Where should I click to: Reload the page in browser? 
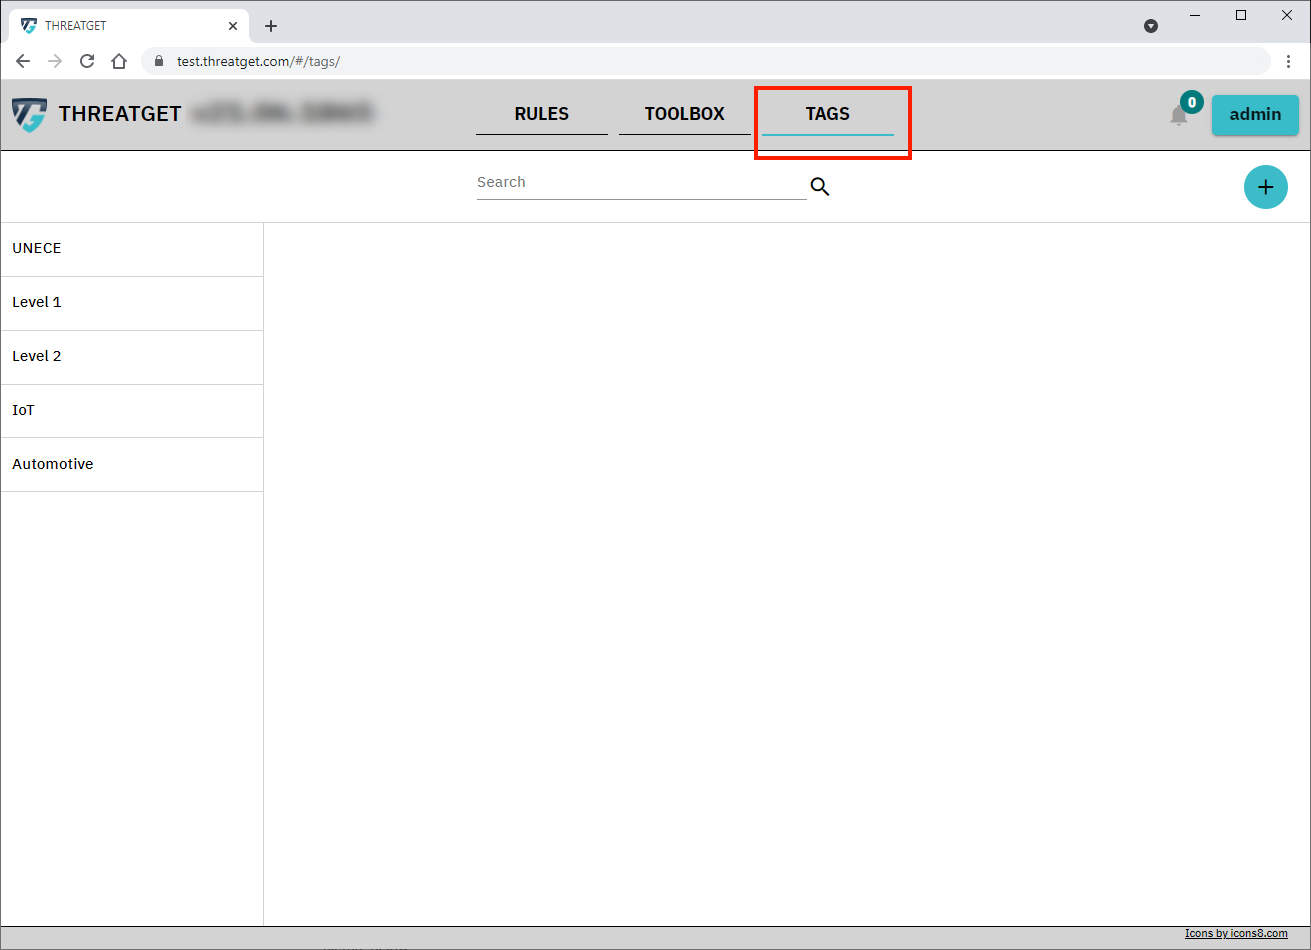click(x=87, y=61)
